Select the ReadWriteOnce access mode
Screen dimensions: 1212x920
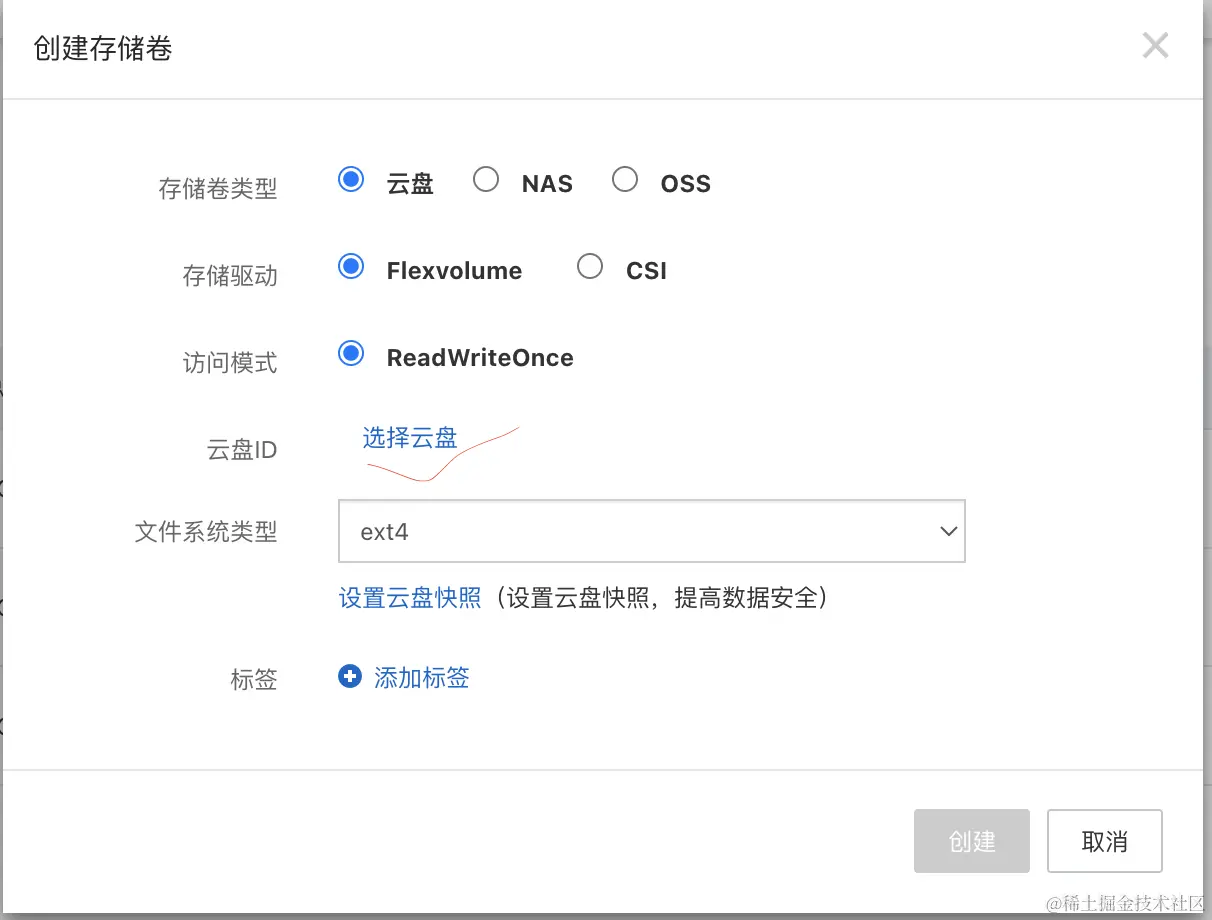351,354
